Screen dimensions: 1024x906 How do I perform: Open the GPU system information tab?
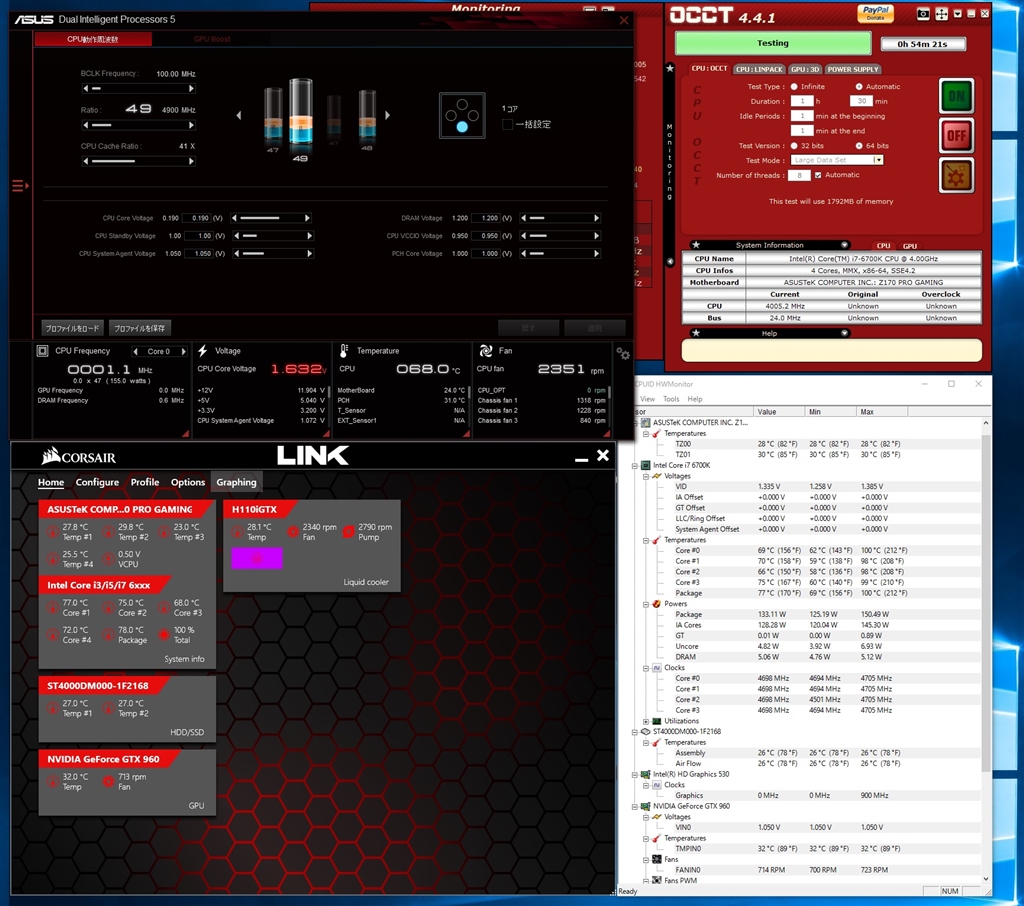910,246
